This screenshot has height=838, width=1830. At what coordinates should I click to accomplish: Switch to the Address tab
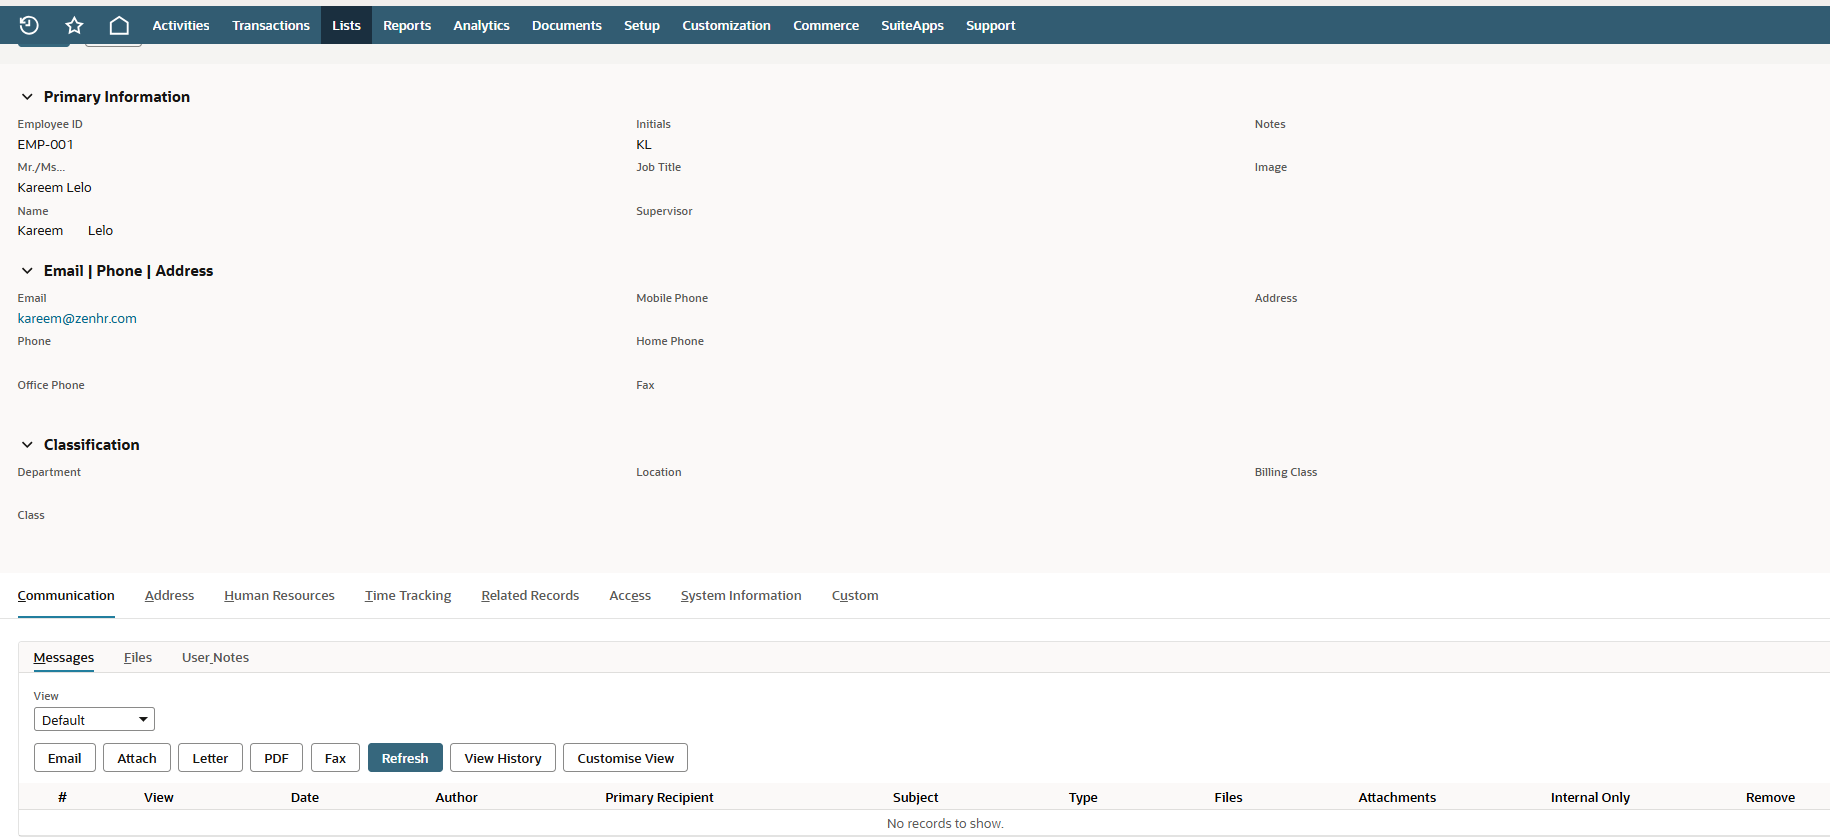(x=170, y=596)
